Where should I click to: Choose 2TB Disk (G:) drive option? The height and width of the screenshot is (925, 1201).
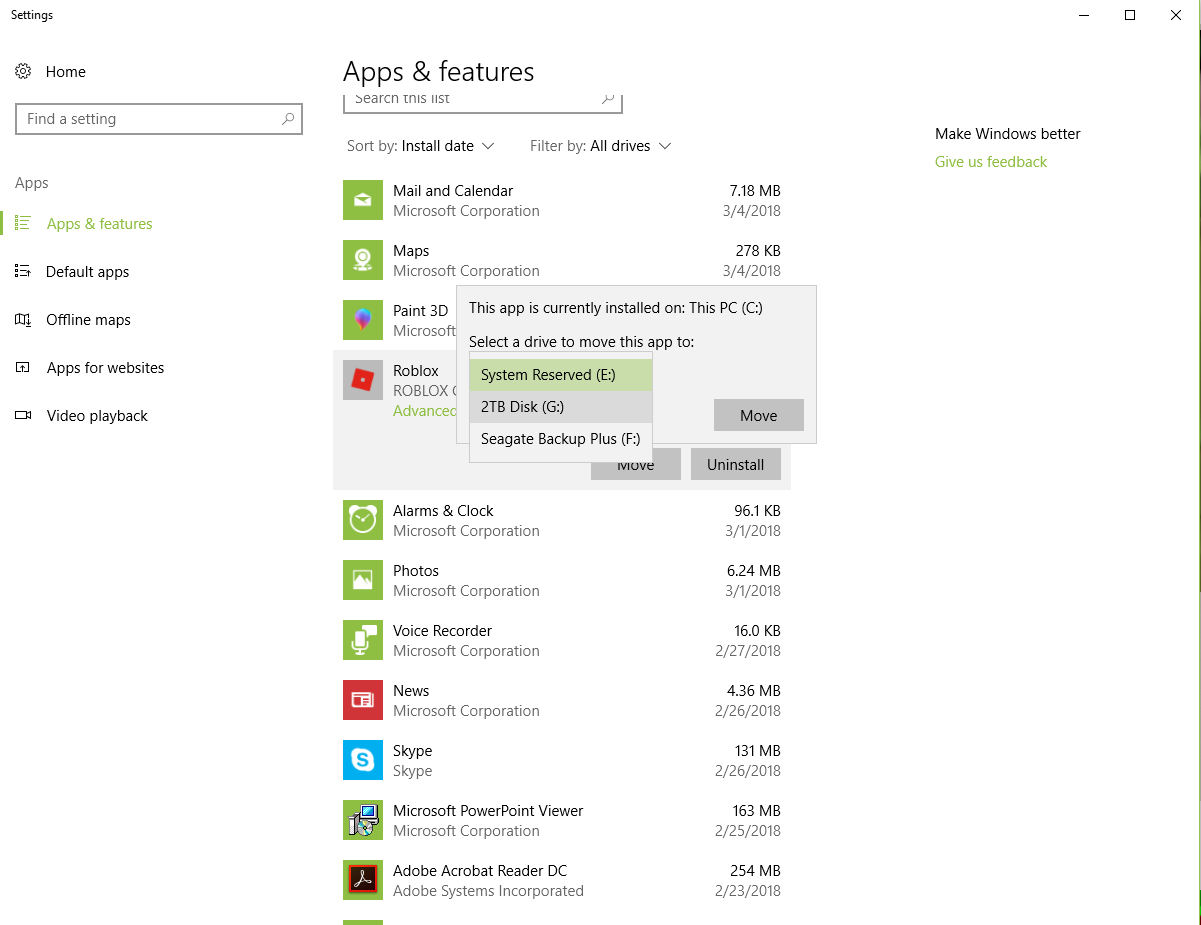pyautogui.click(x=561, y=407)
